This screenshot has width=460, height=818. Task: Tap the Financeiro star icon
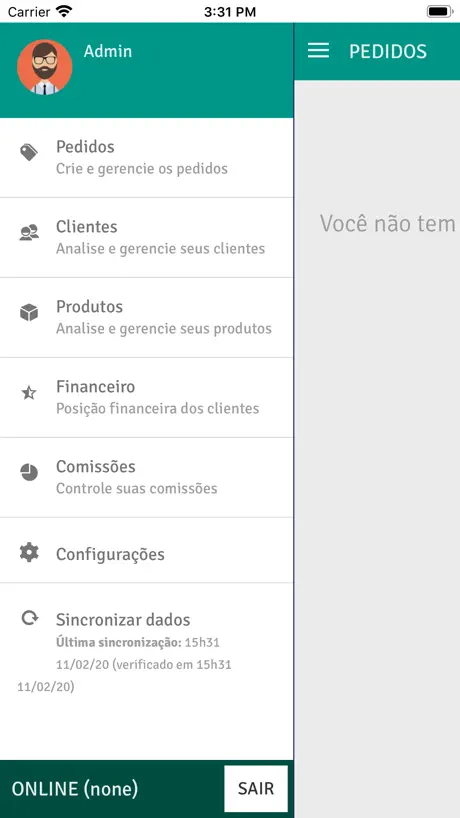pos(29,392)
